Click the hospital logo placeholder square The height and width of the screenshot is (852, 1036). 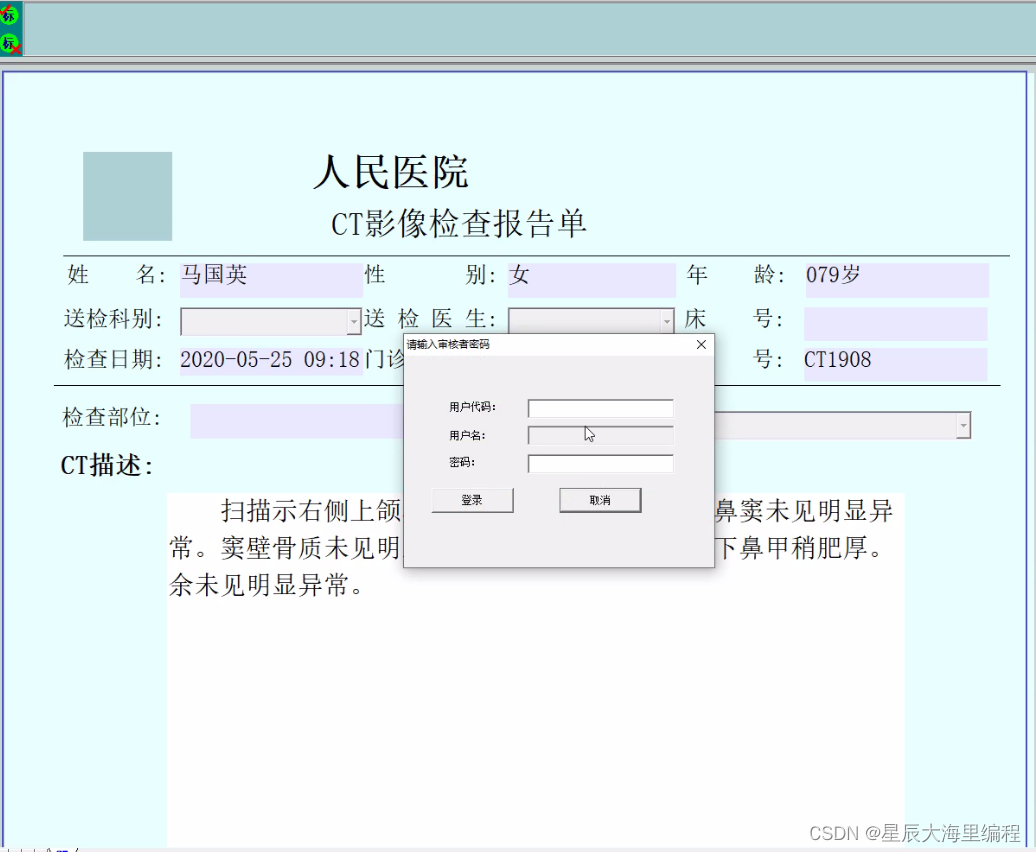tap(128, 196)
